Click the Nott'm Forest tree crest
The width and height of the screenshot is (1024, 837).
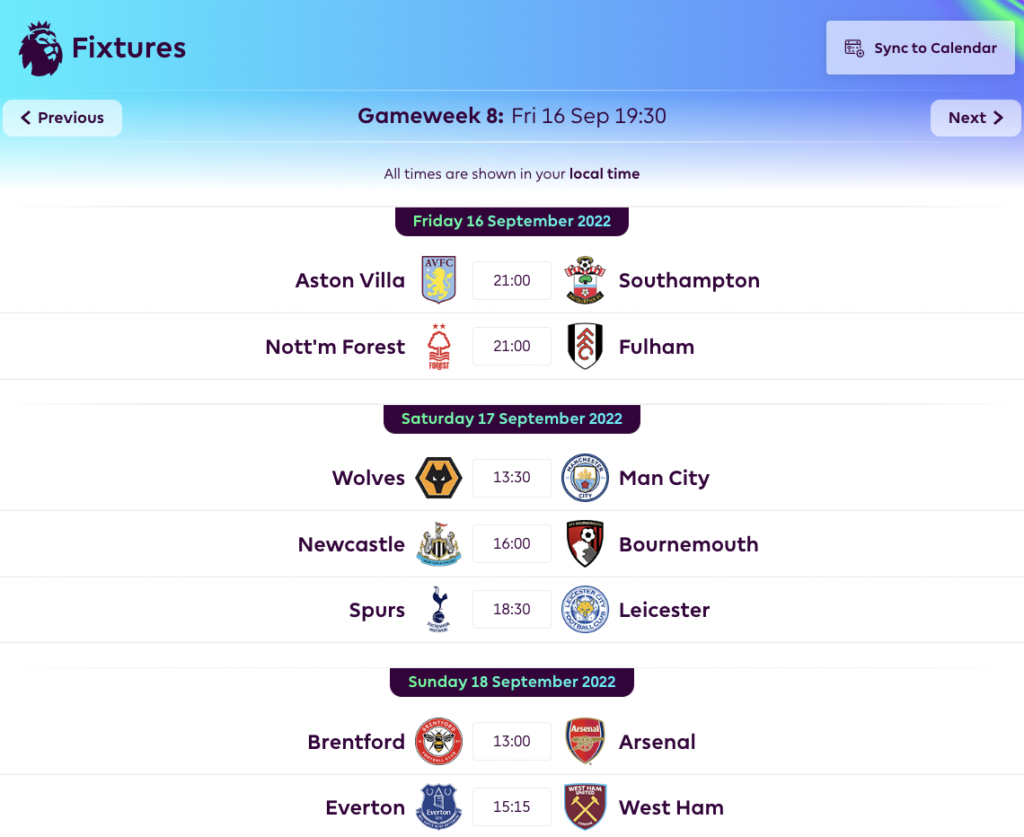click(x=437, y=346)
